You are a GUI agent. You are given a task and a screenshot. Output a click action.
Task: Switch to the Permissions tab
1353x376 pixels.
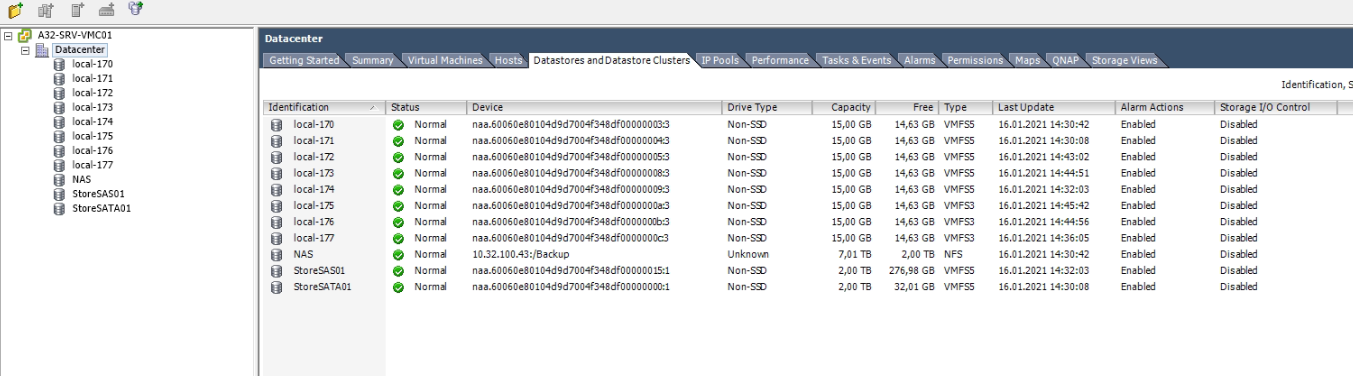pyautogui.click(x=974, y=61)
